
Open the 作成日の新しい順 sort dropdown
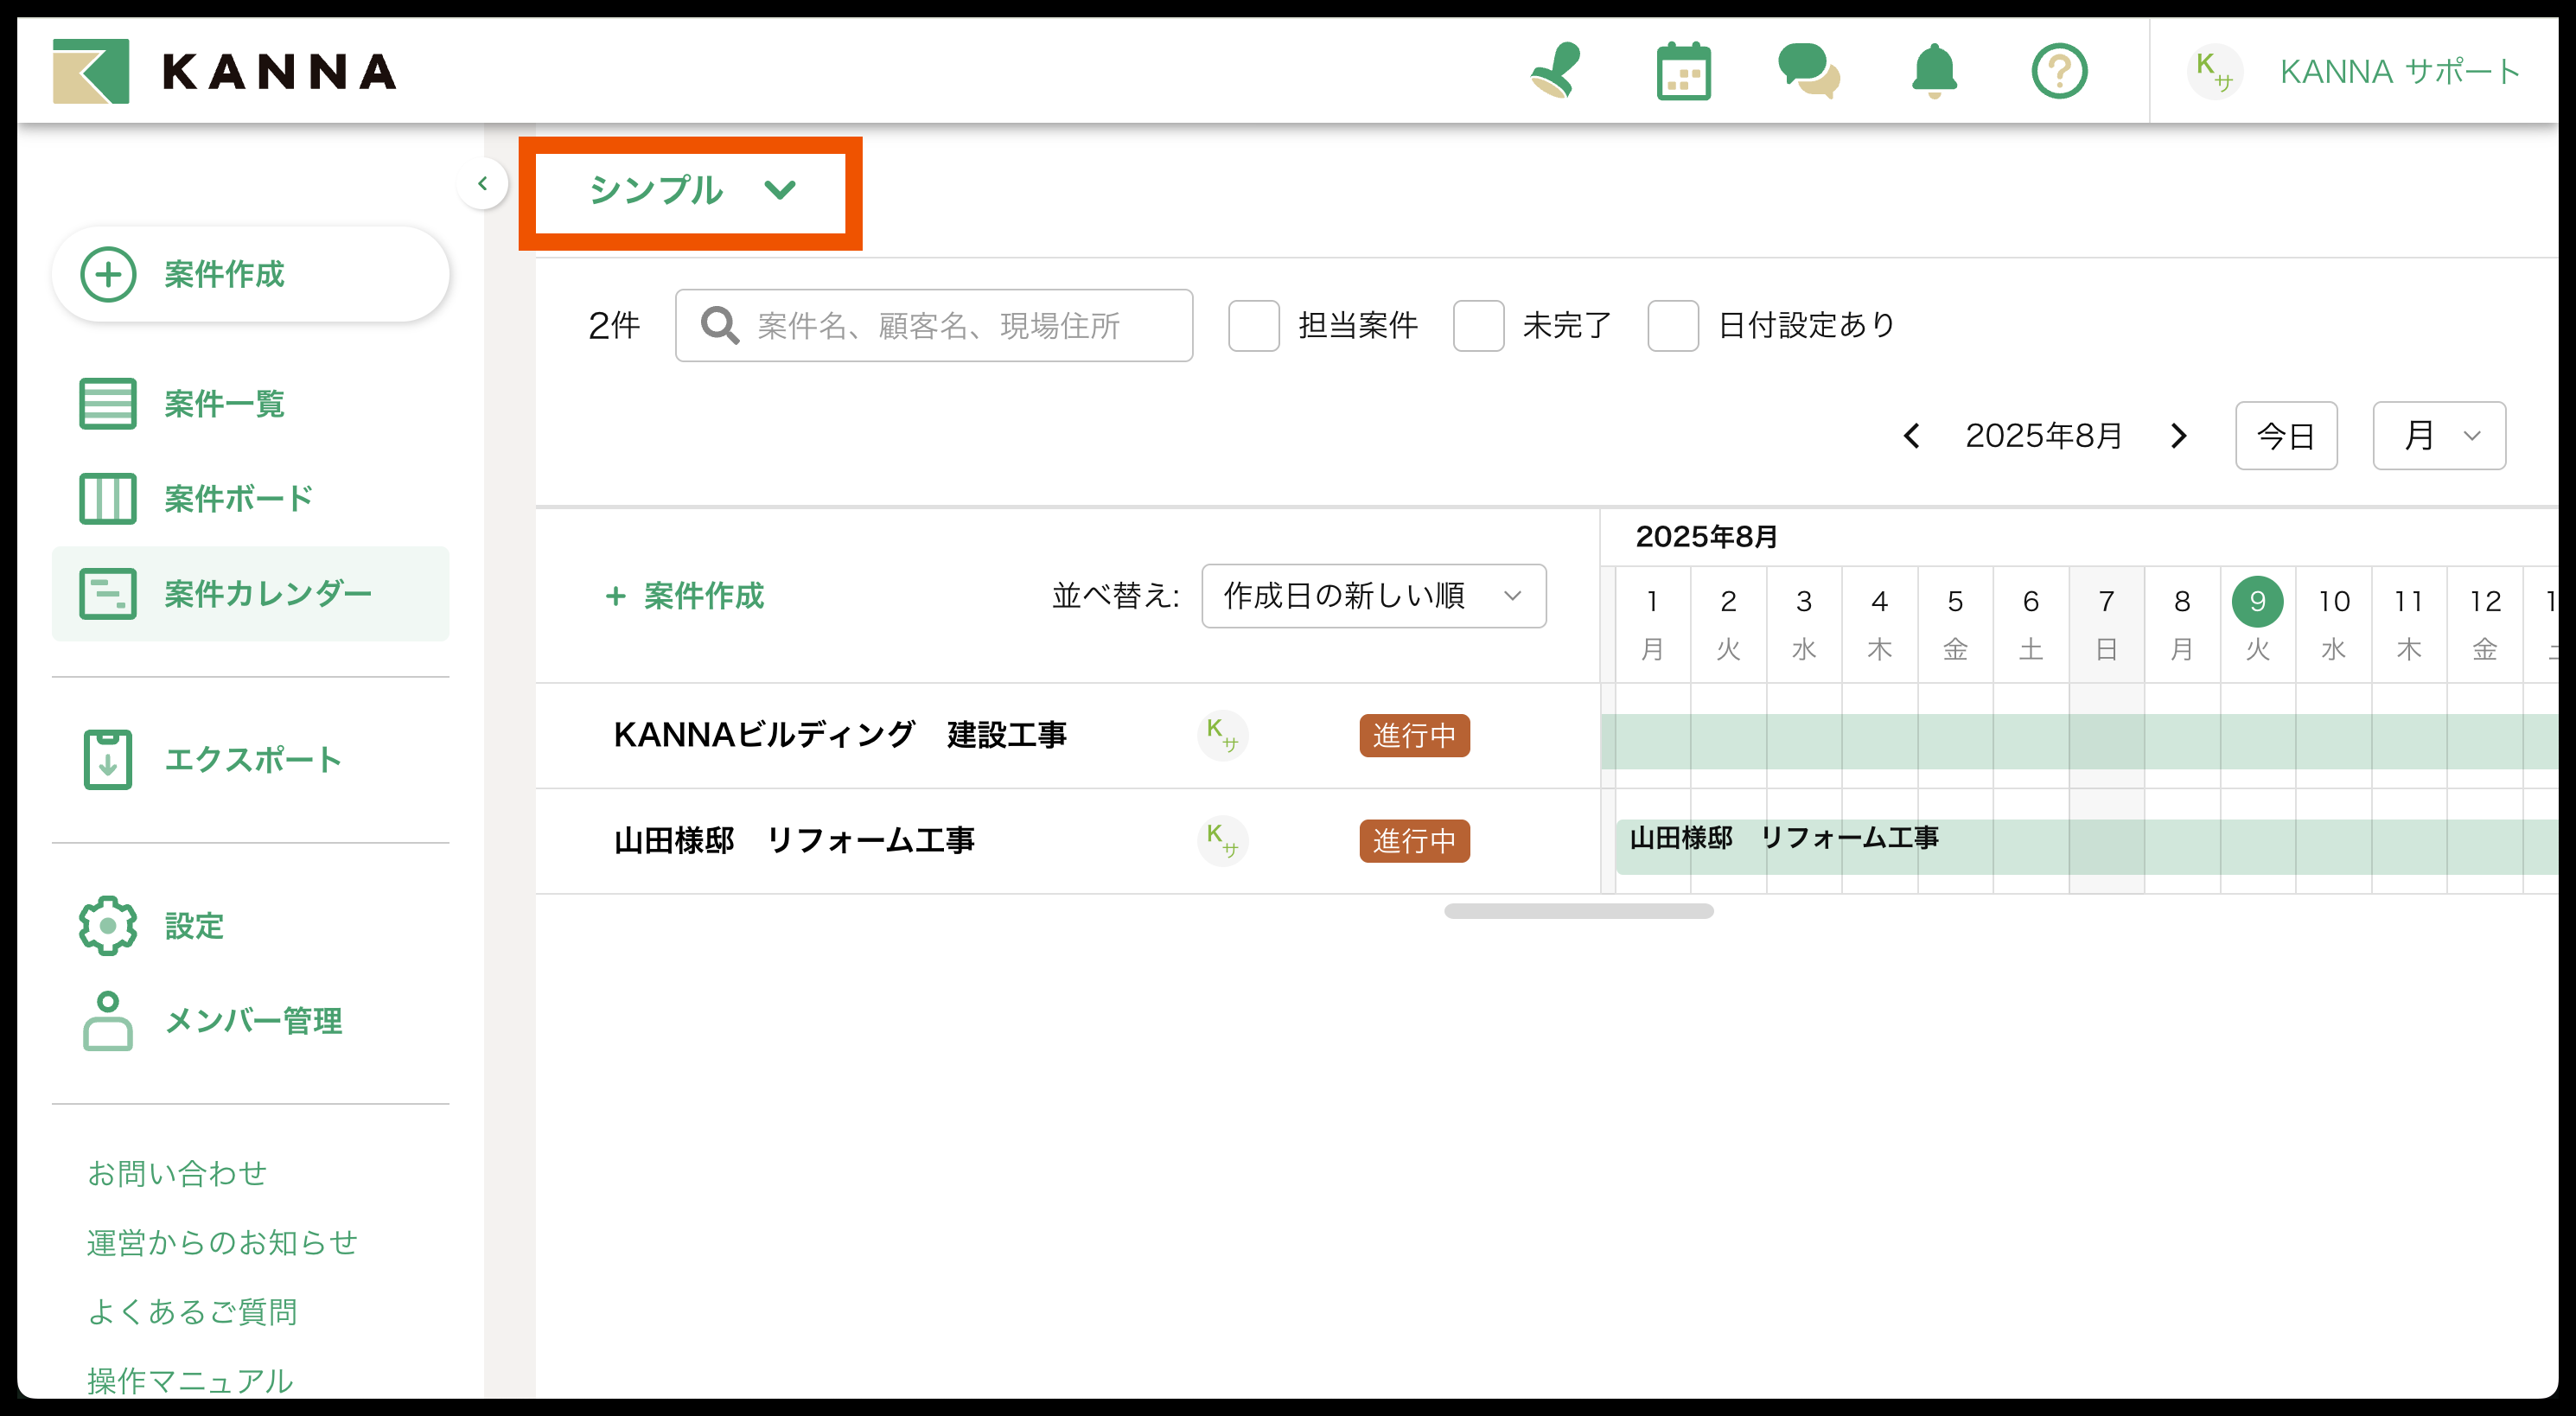click(1373, 596)
